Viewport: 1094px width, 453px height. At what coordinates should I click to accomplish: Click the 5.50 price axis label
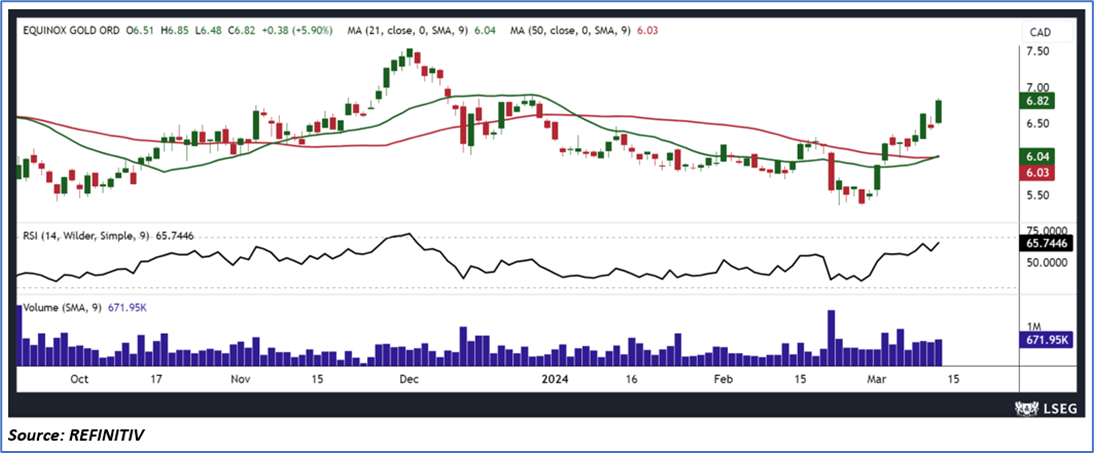pos(1039,195)
